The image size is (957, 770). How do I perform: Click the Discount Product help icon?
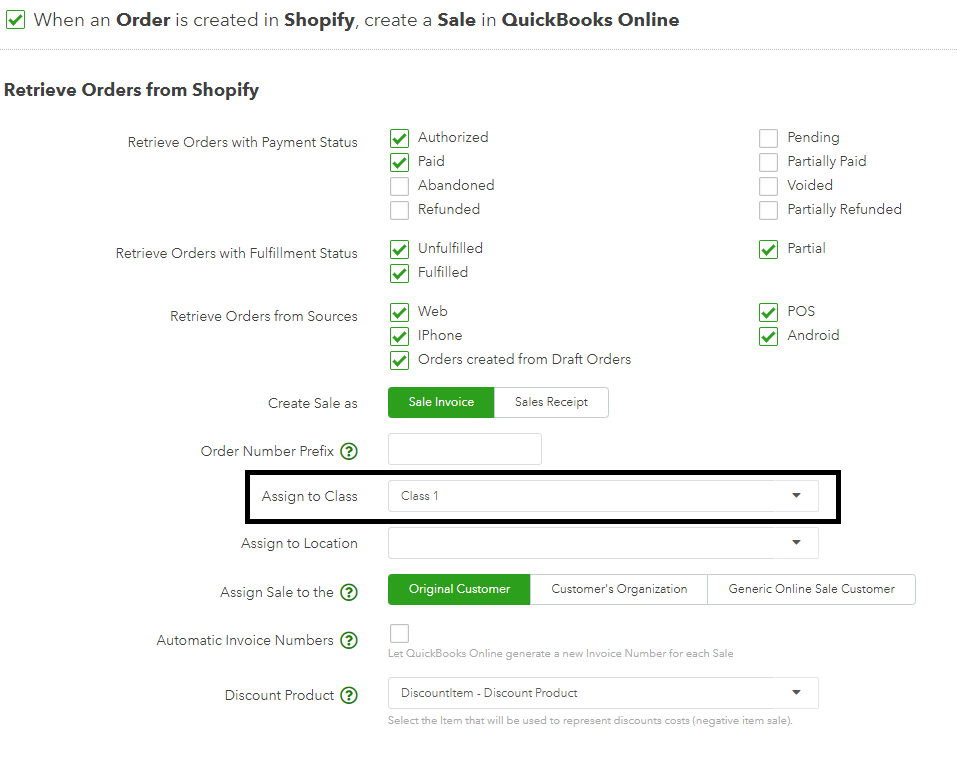coord(348,695)
